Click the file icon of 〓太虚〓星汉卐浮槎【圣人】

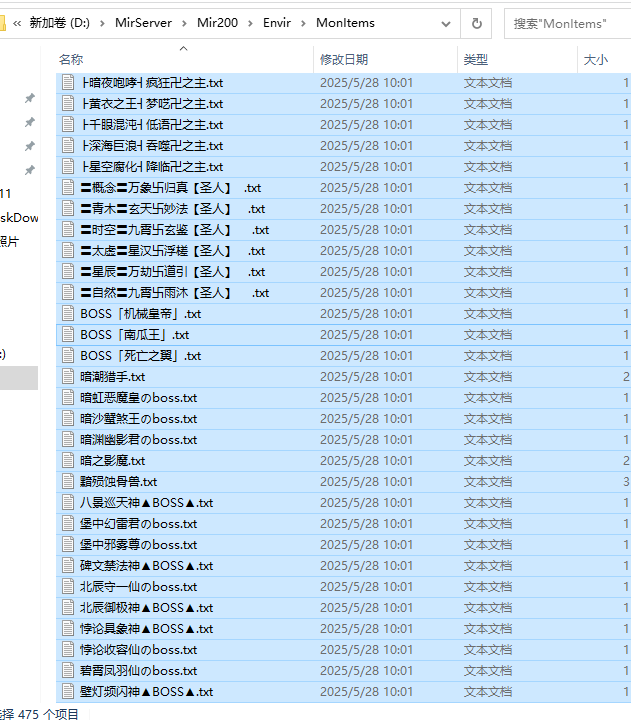(x=68, y=250)
